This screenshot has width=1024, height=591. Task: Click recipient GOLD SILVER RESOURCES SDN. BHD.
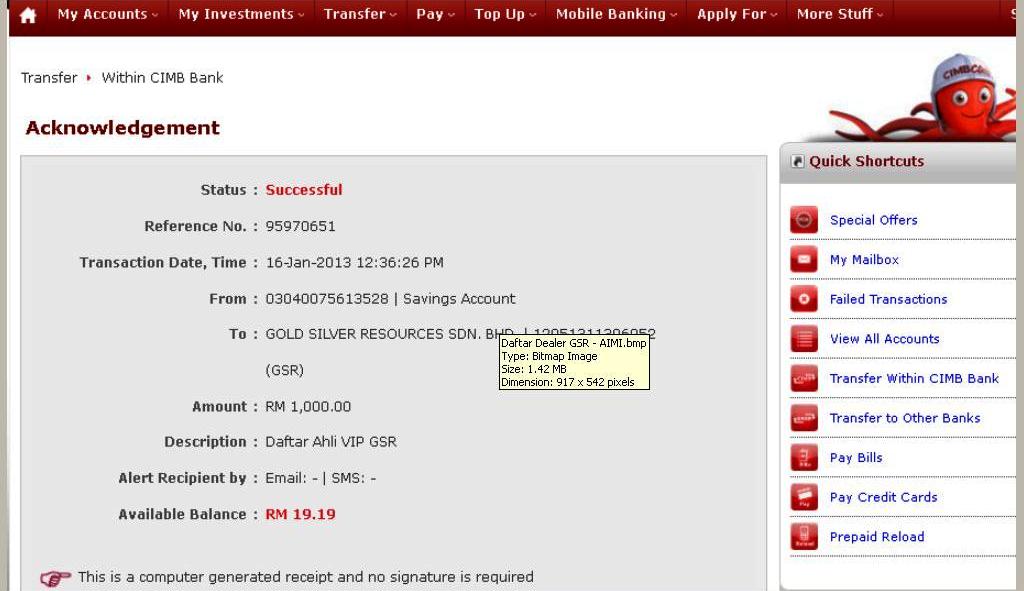pos(389,334)
